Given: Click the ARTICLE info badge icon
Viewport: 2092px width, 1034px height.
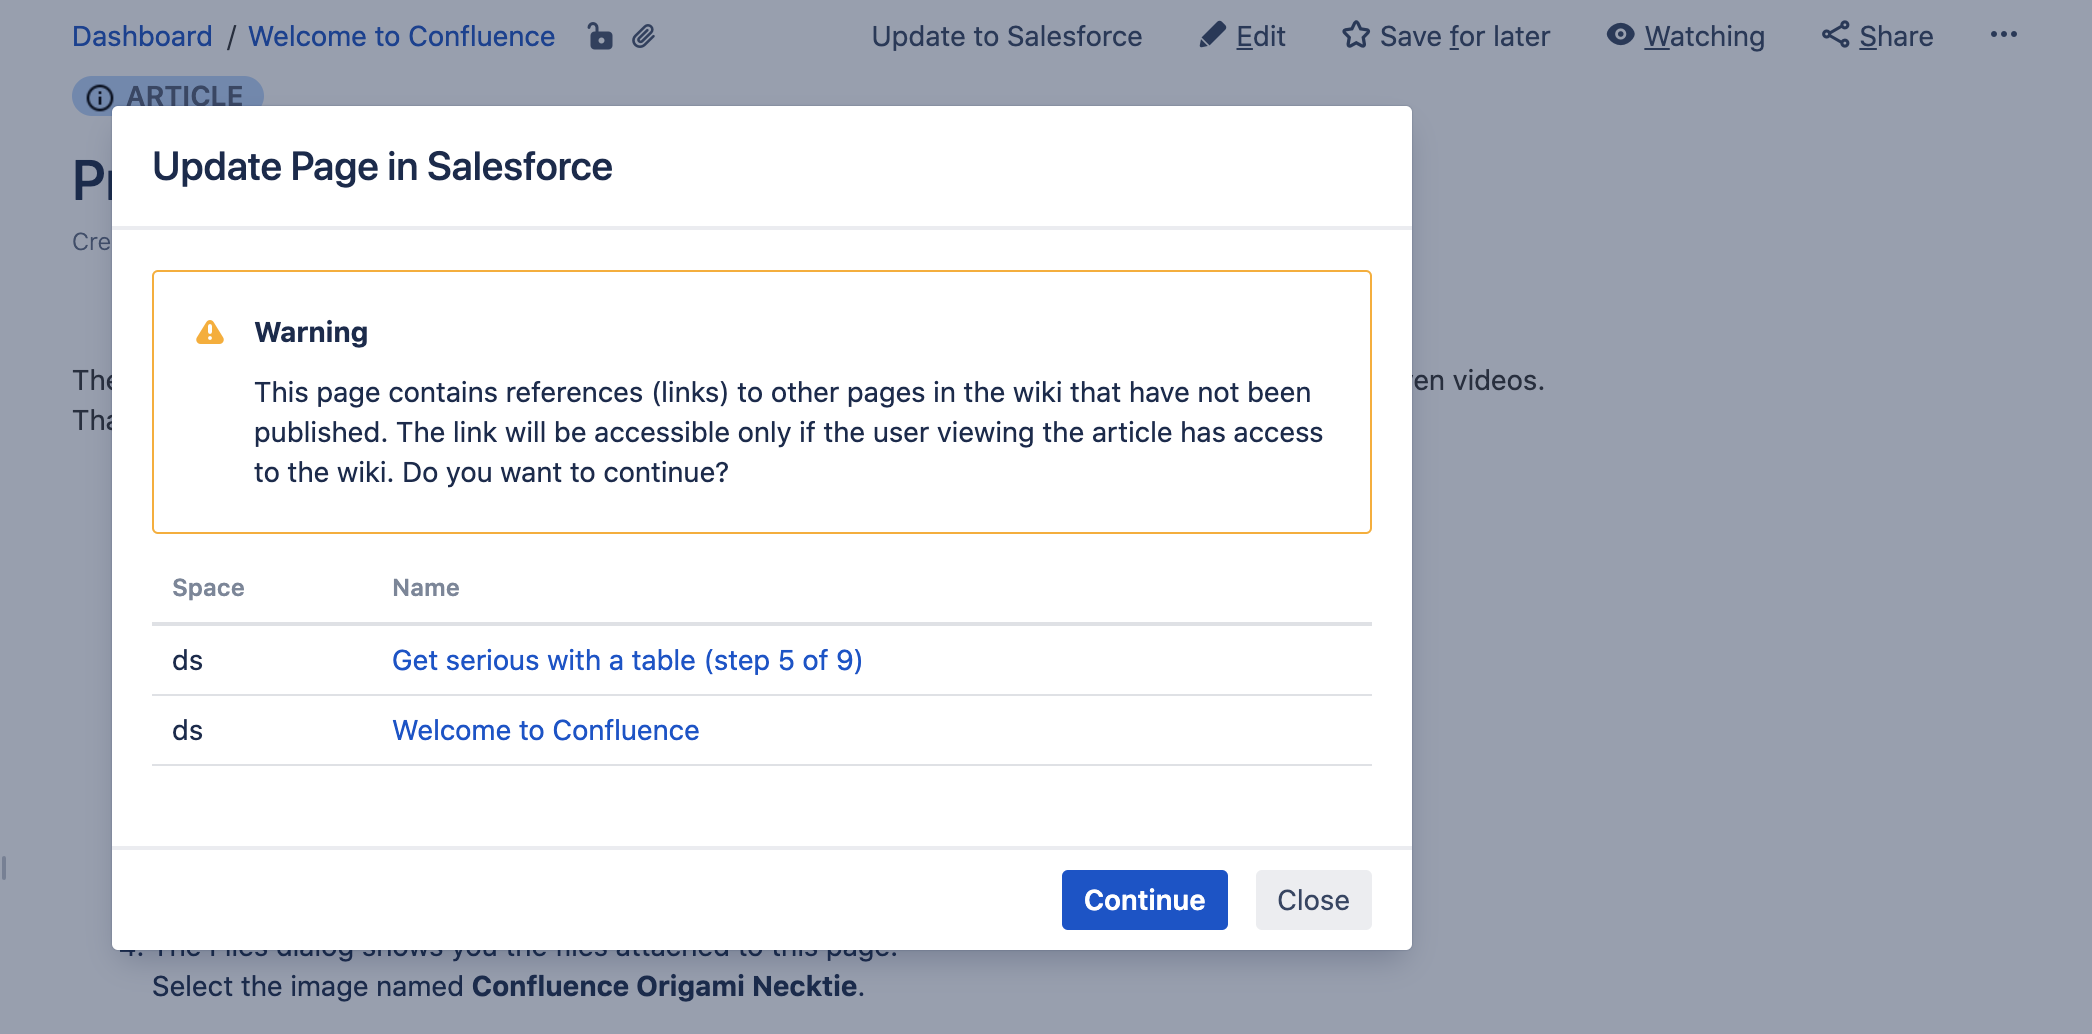Looking at the screenshot, I should 100,97.
